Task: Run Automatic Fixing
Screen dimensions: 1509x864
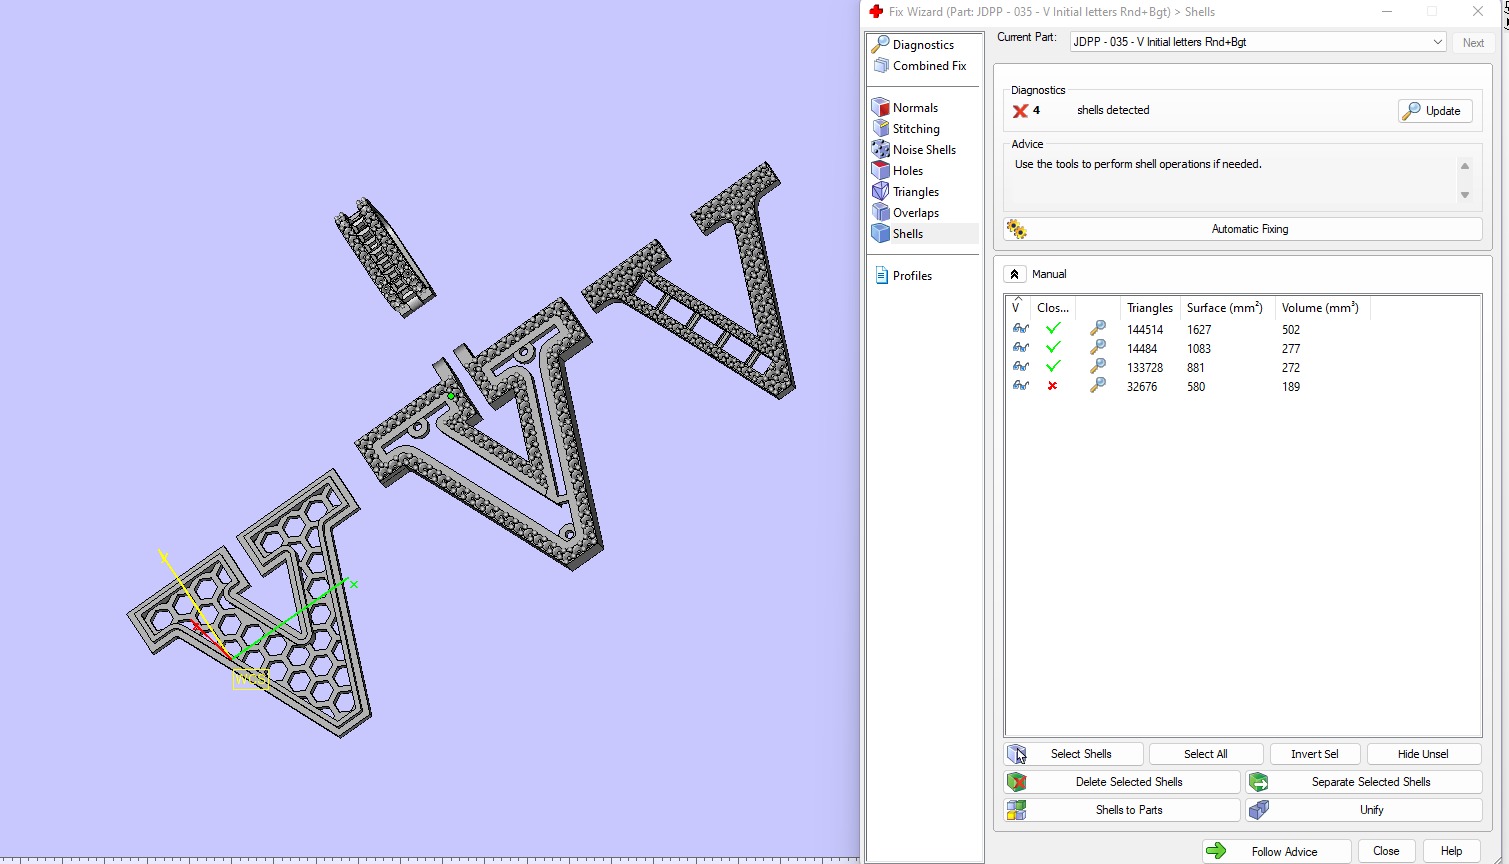Action: tap(1243, 229)
